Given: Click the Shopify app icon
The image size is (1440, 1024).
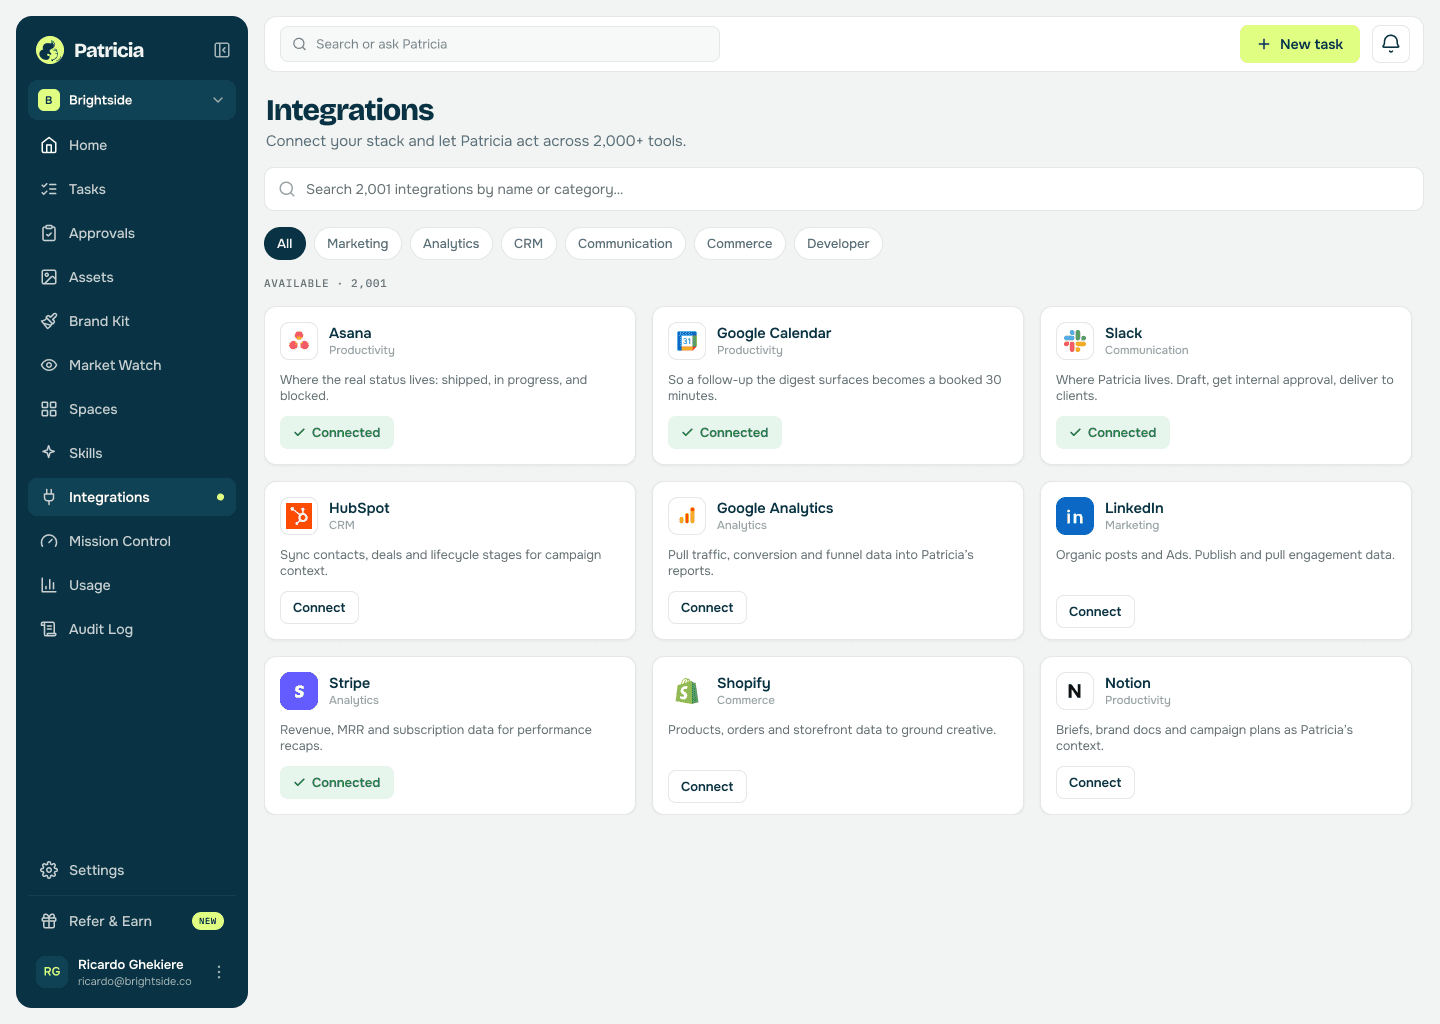Looking at the screenshot, I should [687, 691].
